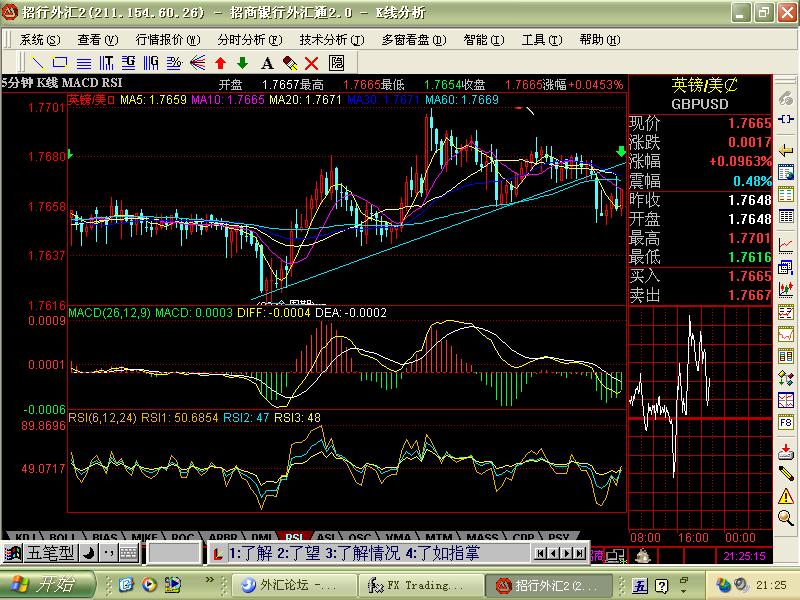The image size is (800, 600).
Task: Select the rectangle drawing tool
Action: [x=60, y=63]
